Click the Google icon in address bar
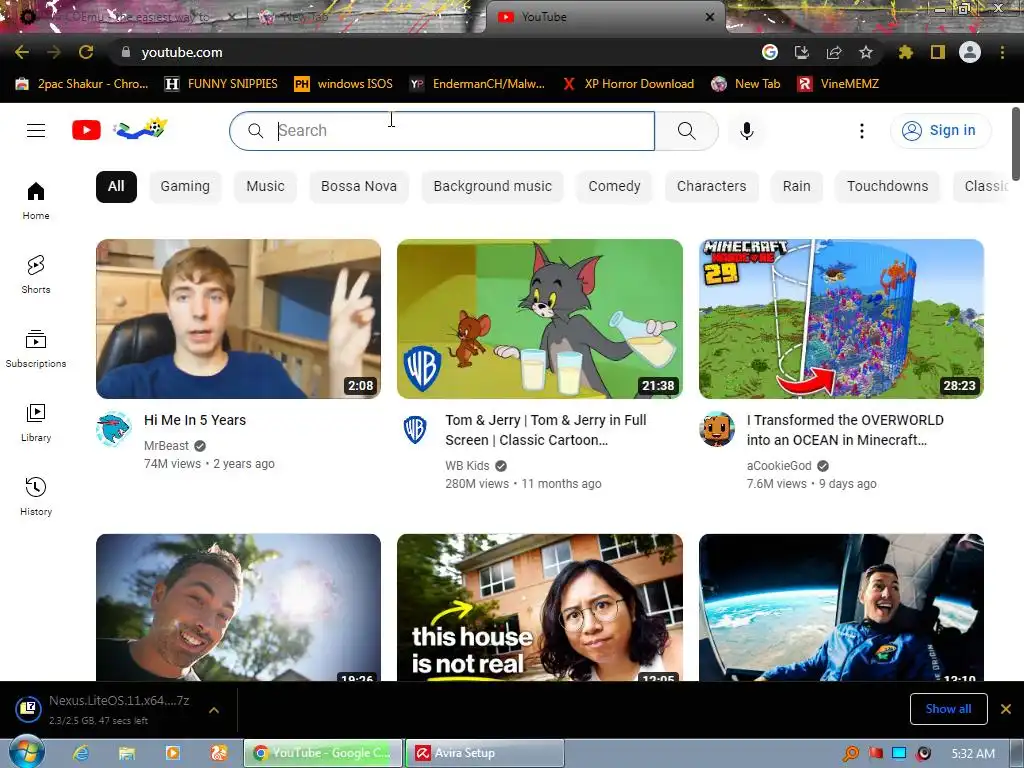Viewport: 1024px width, 768px height. tap(770, 52)
